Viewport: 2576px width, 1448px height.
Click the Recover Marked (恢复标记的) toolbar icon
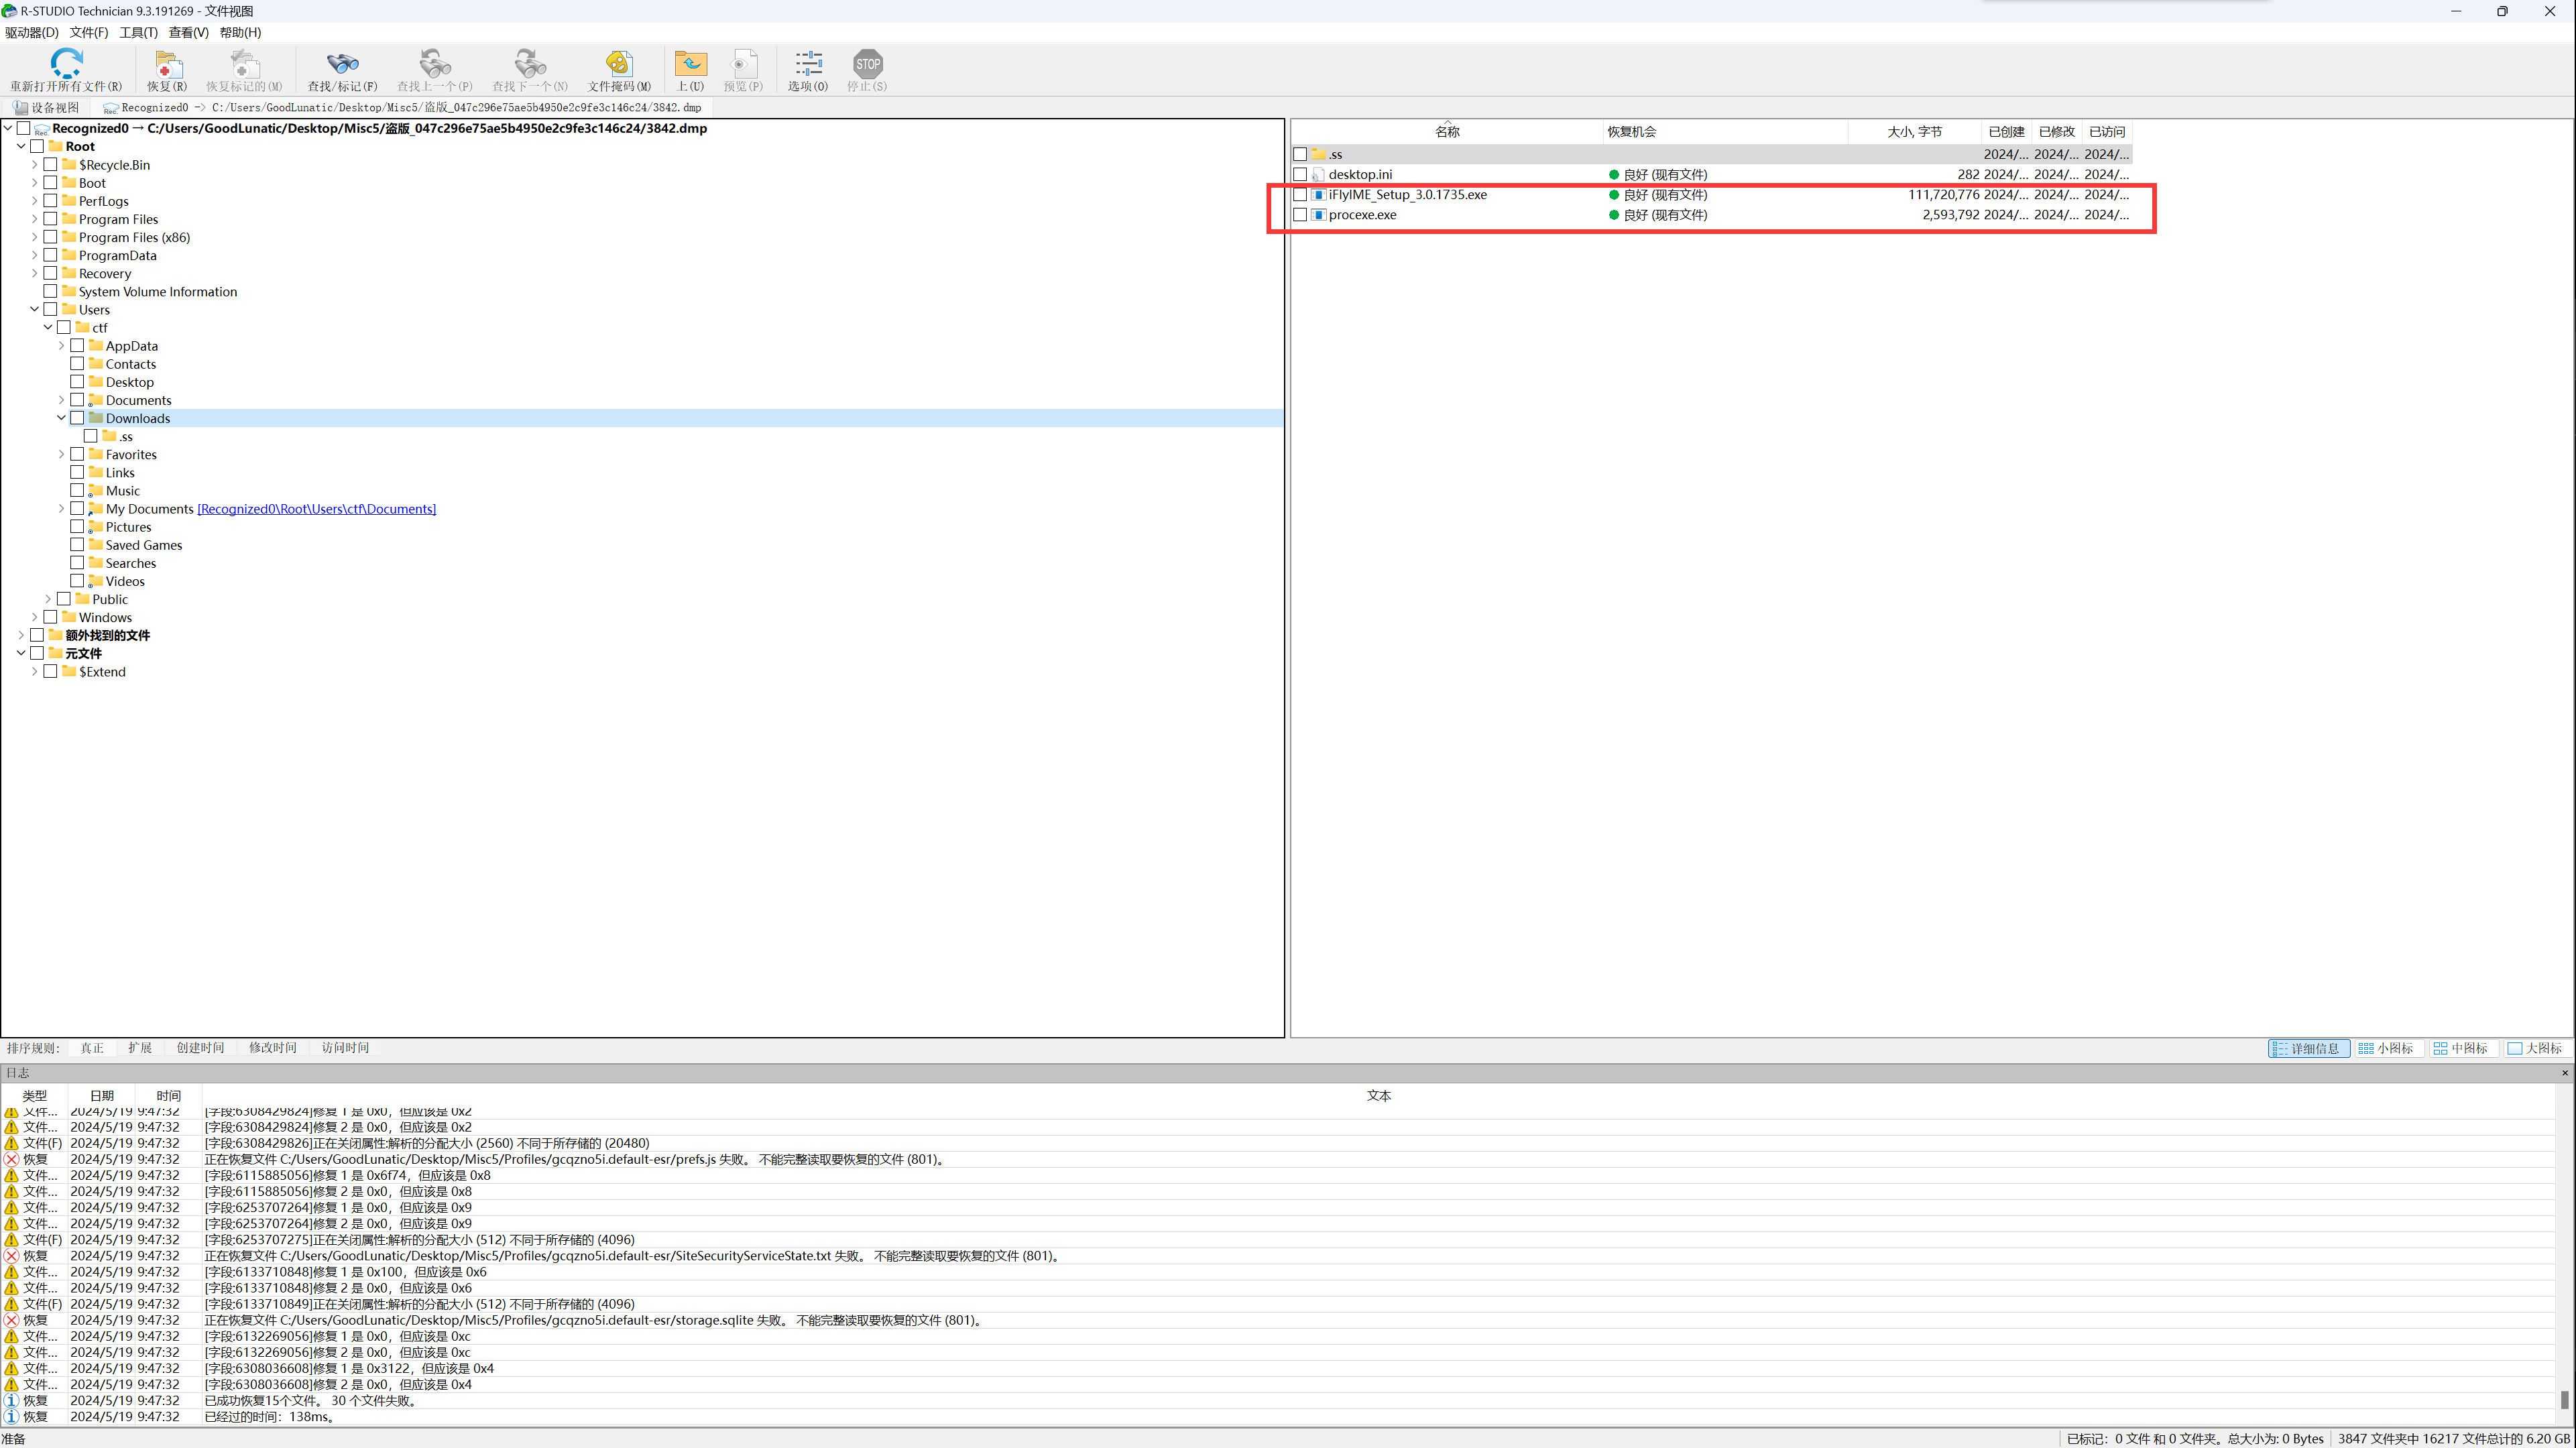point(244,64)
